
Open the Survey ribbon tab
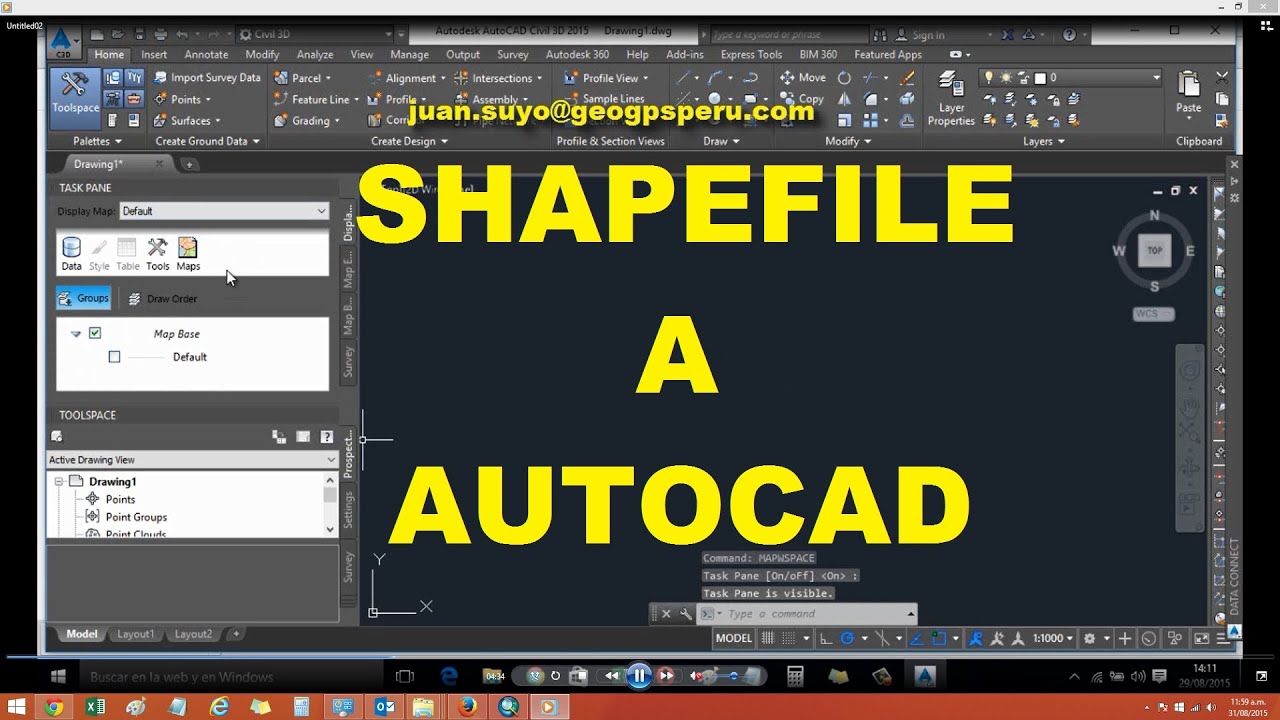click(x=513, y=54)
